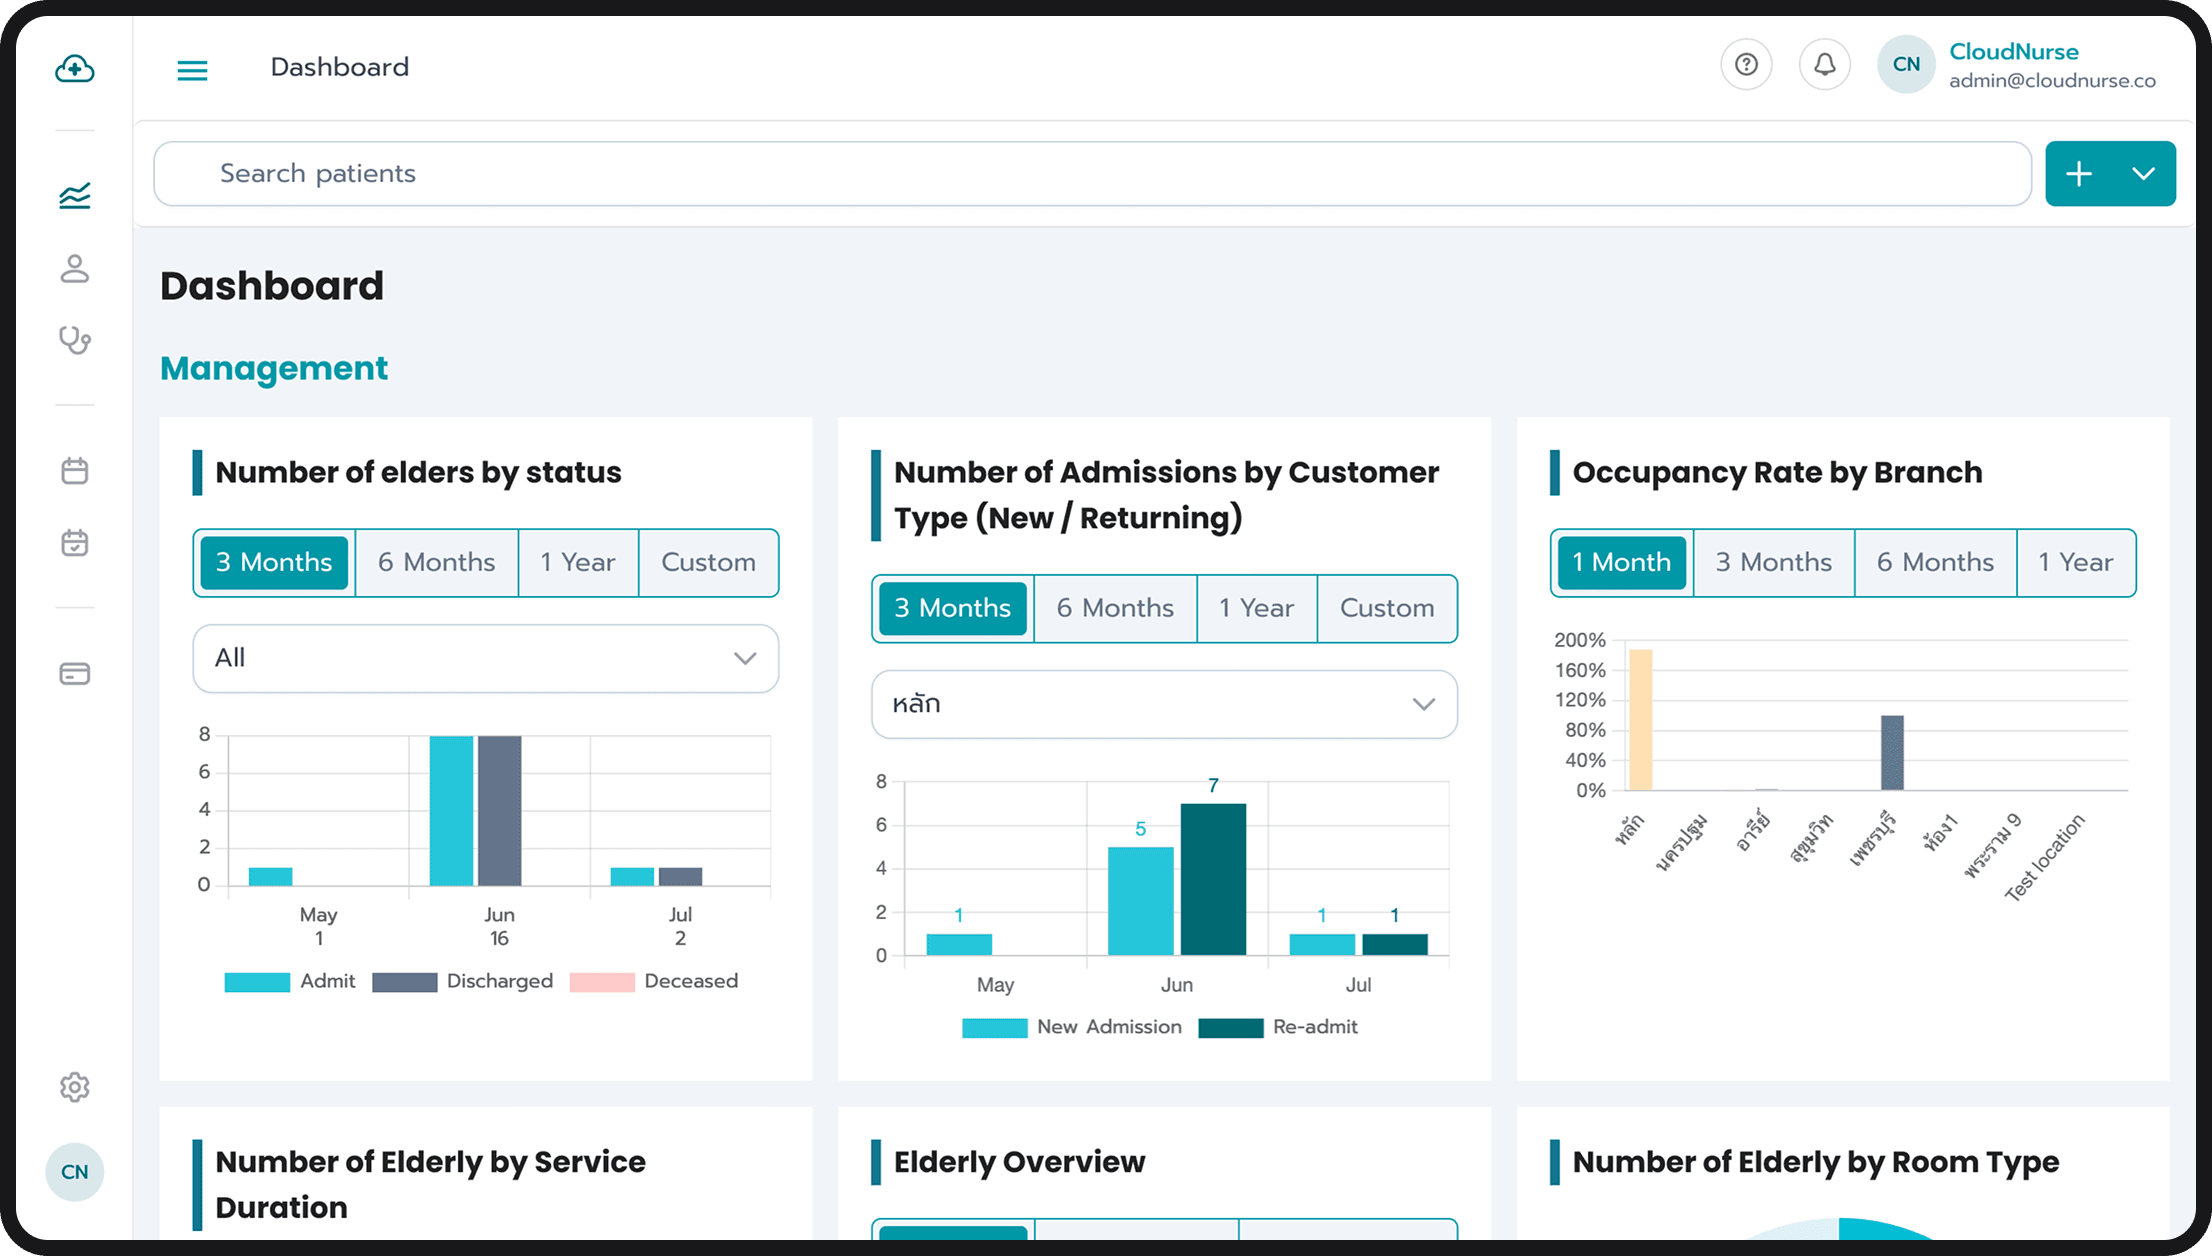Viewport: 2212px width, 1256px height.
Task: Open the patients person sidebar icon
Action: click(75, 268)
